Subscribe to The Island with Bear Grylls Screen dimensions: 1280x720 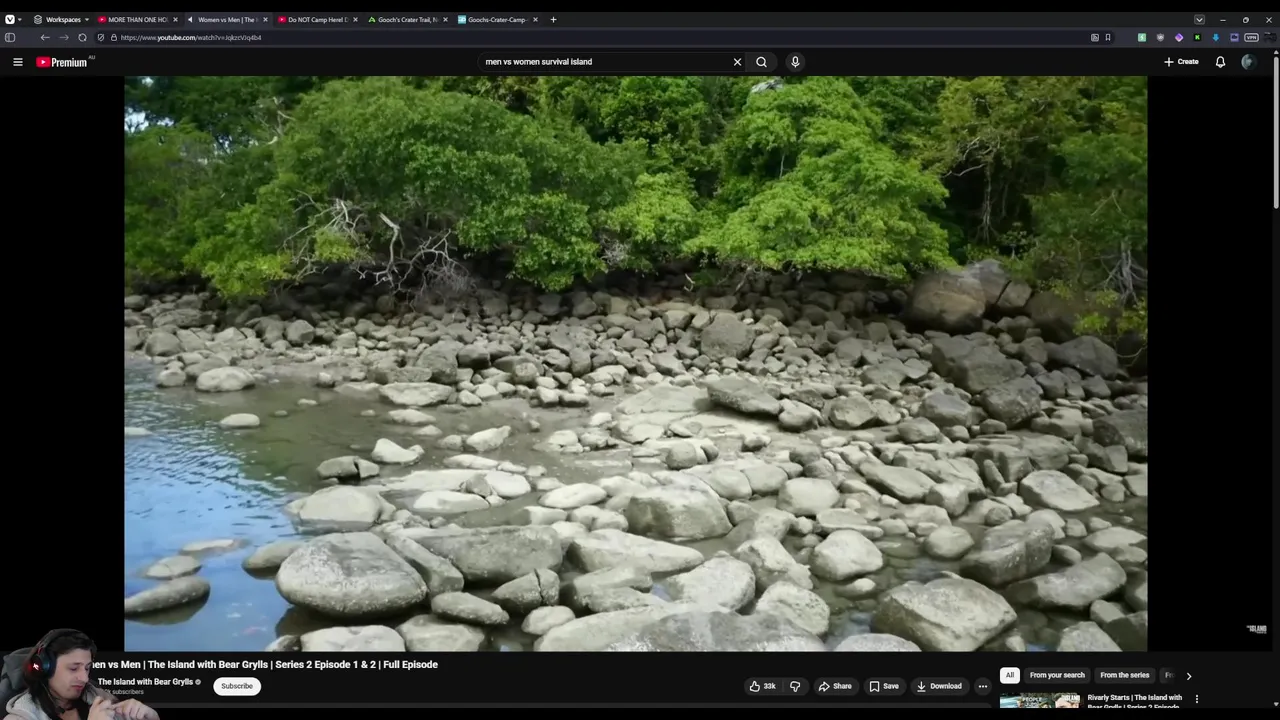[x=237, y=686]
